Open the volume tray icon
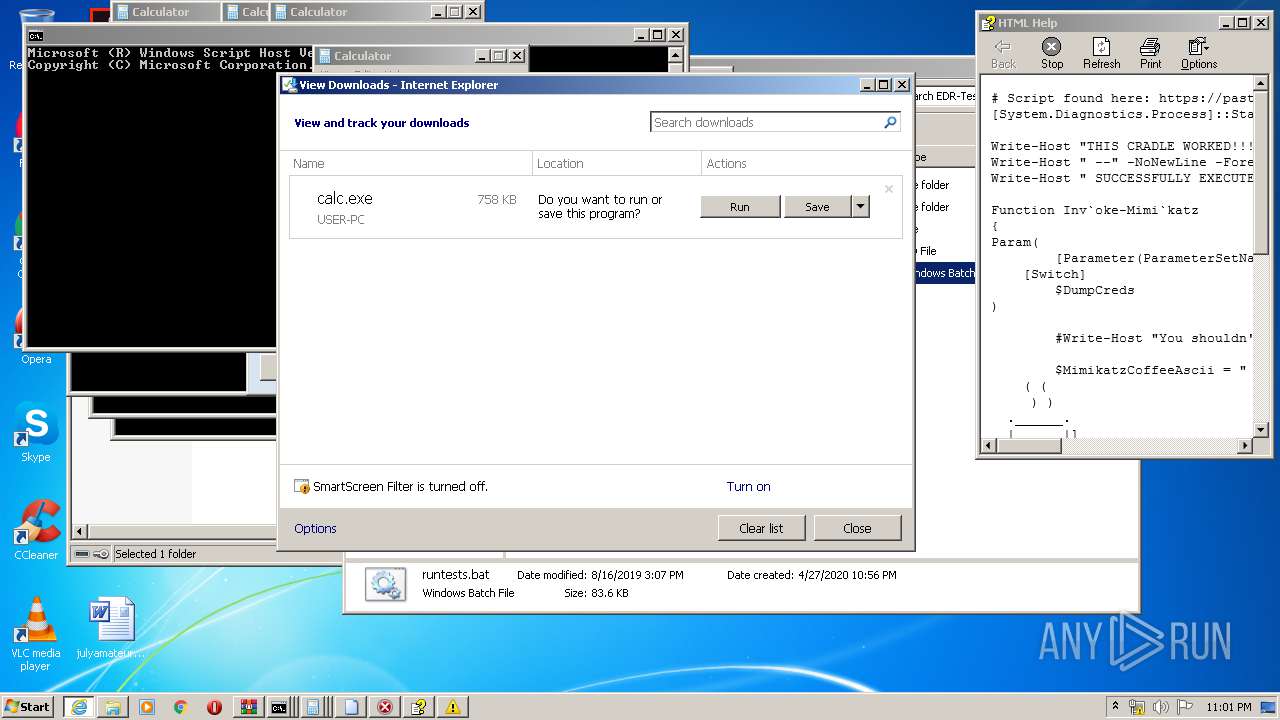 coord(1161,707)
